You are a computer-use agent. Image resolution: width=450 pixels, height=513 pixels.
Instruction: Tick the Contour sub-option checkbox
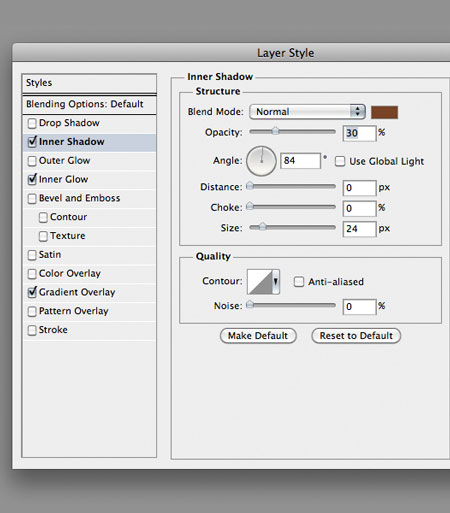coord(43,218)
